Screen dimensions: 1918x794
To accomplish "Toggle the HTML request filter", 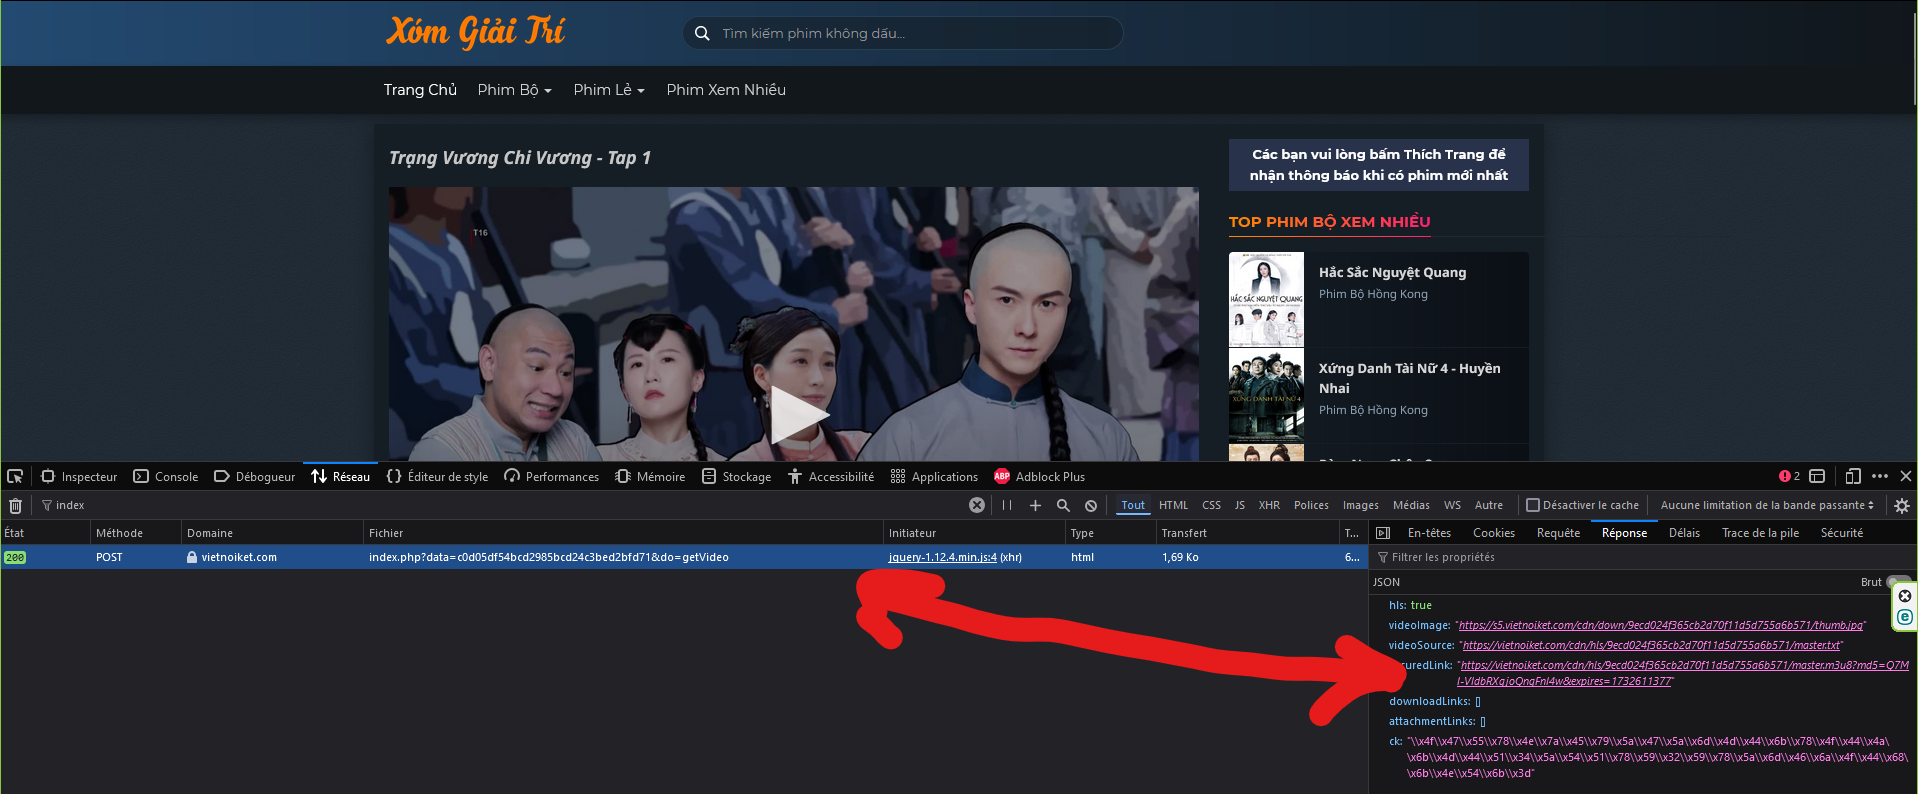I will pyautogui.click(x=1174, y=506).
